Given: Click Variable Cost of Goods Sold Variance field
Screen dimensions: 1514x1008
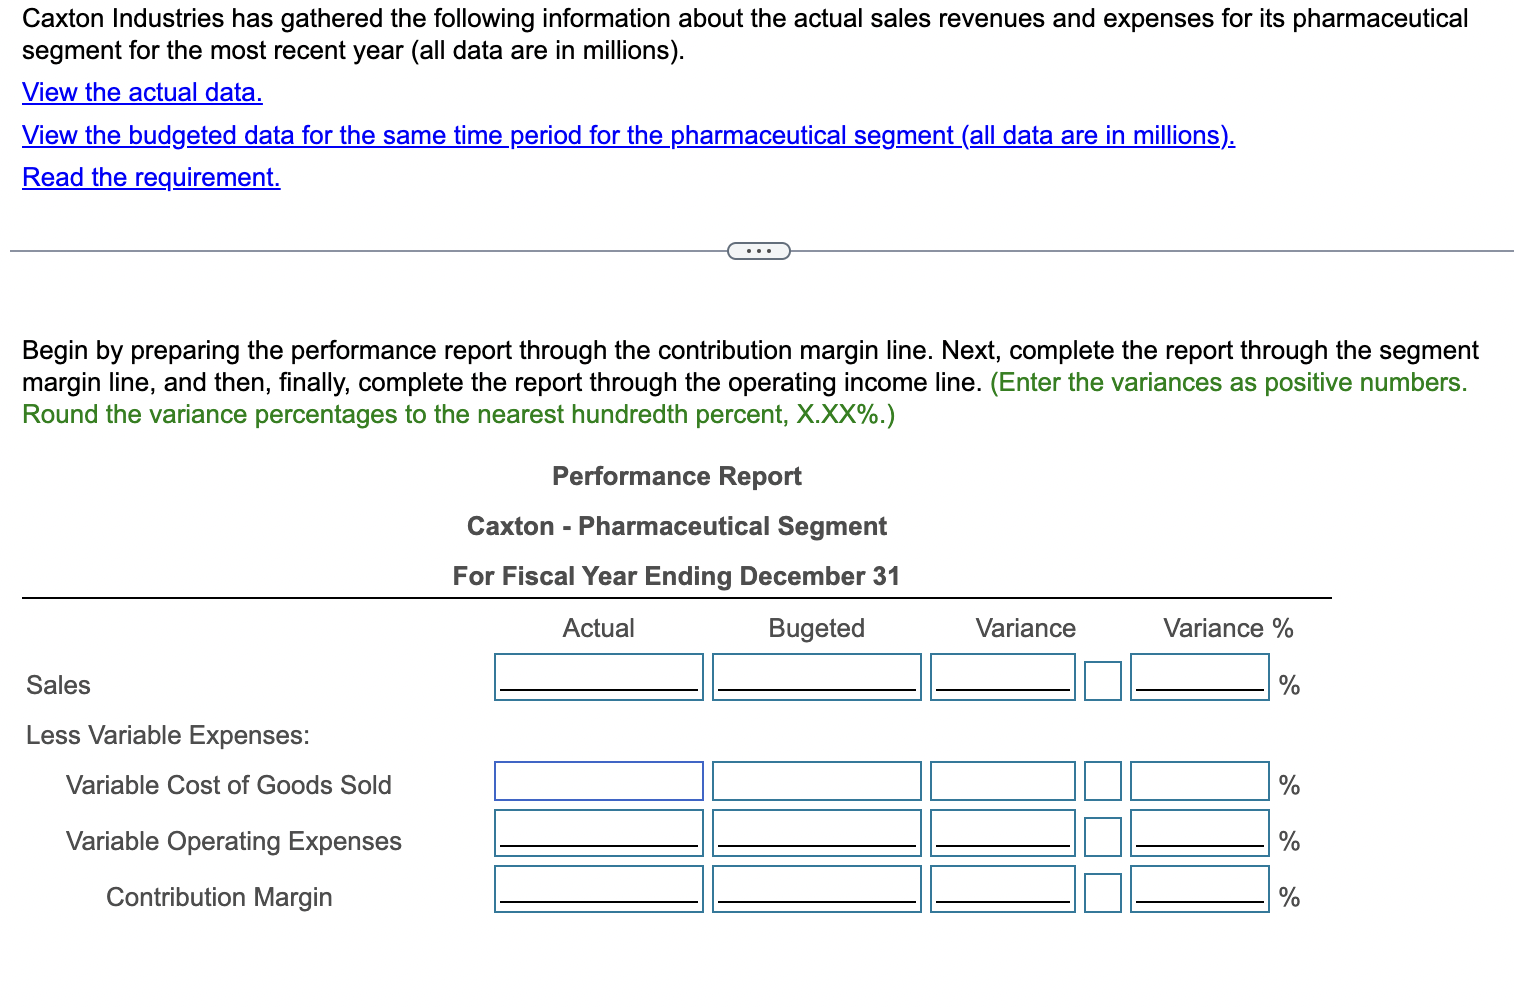Looking at the screenshot, I should pos(1003,781).
